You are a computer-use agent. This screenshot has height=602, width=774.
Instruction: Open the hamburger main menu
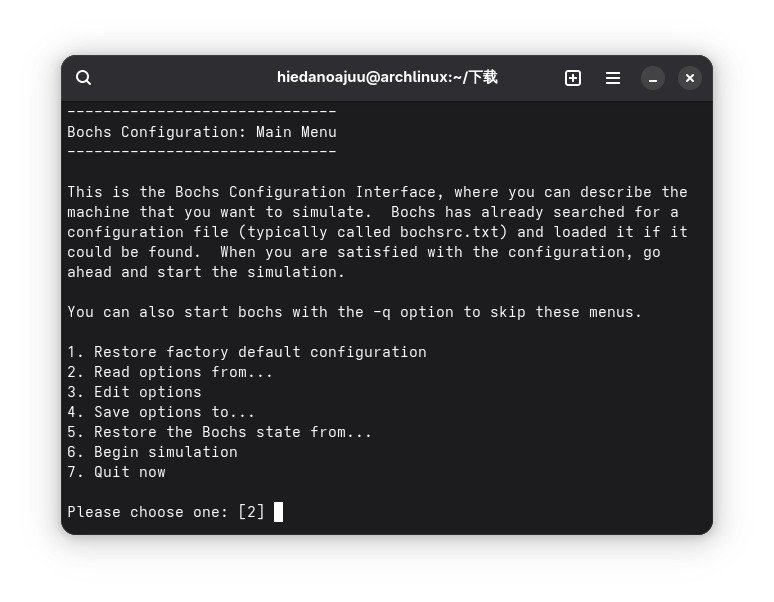click(613, 78)
